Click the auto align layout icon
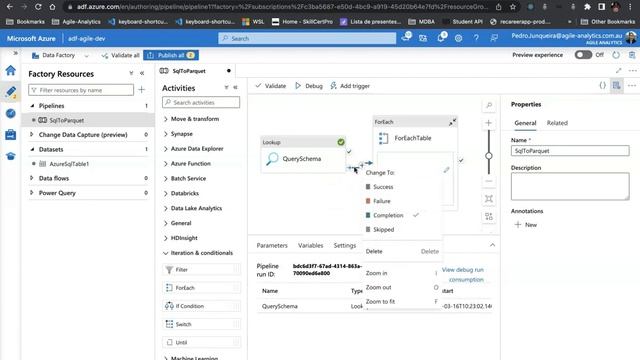The image size is (640, 360). [489, 216]
